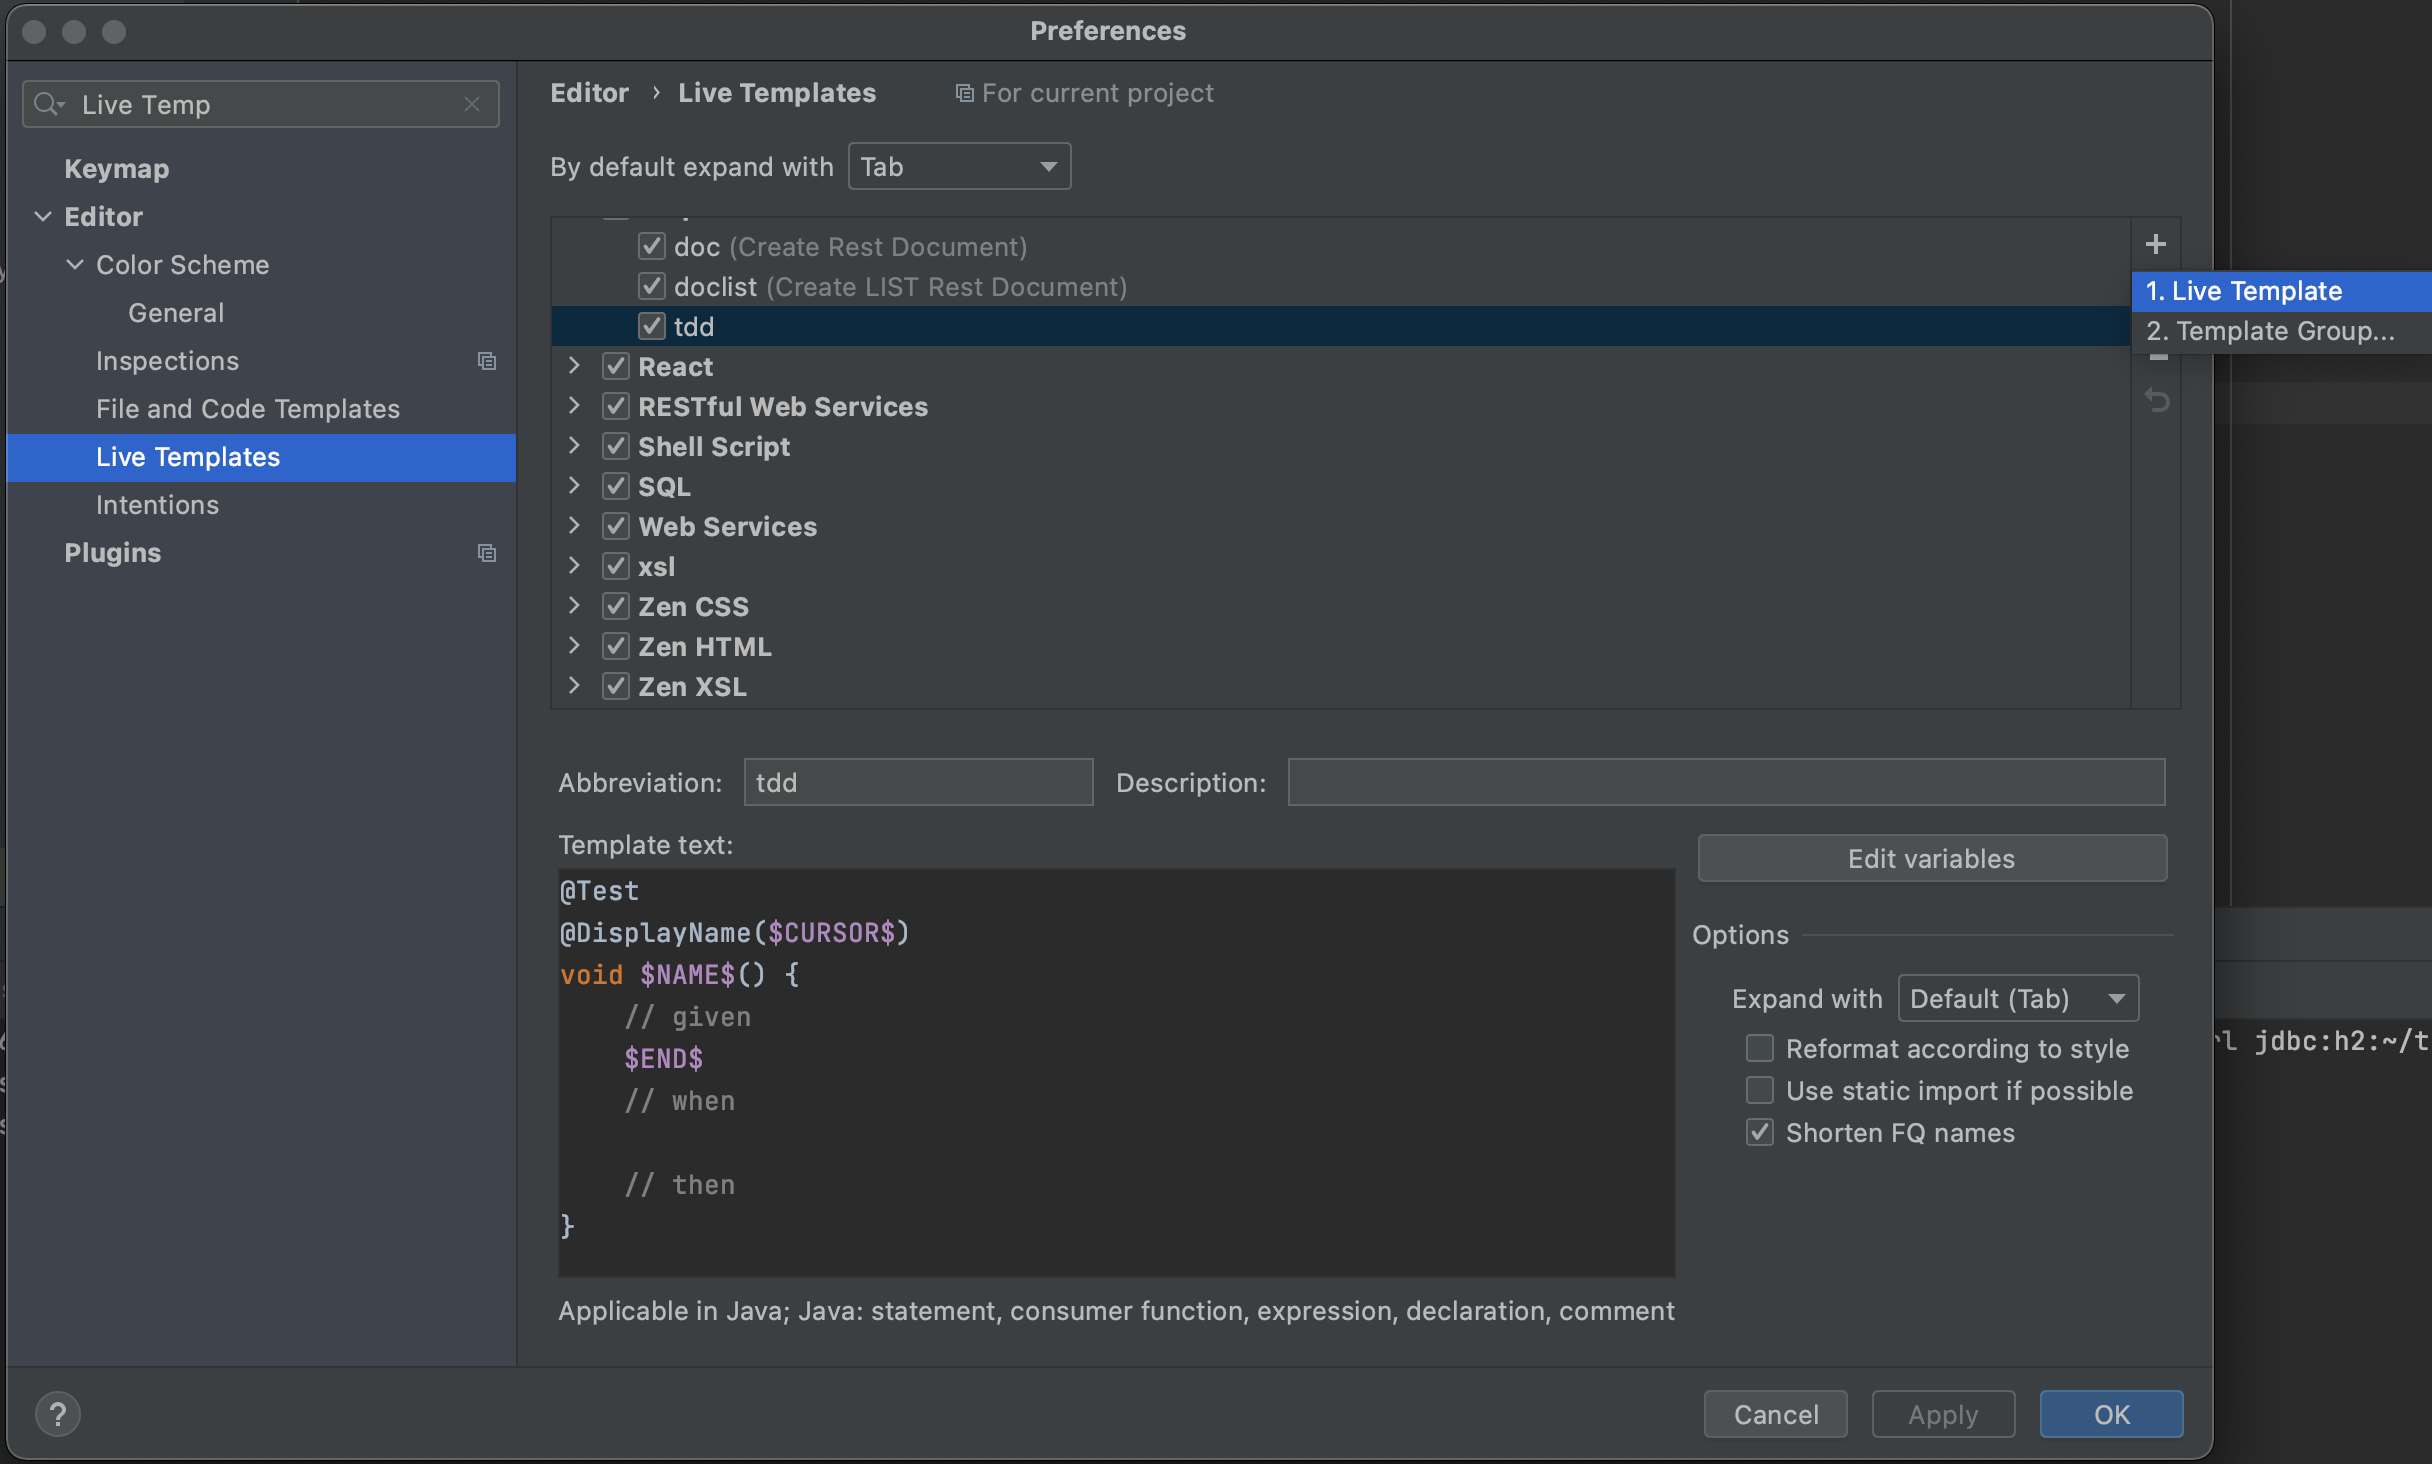Check Use static import if possible
2432x1464 pixels.
coord(1759,1090)
